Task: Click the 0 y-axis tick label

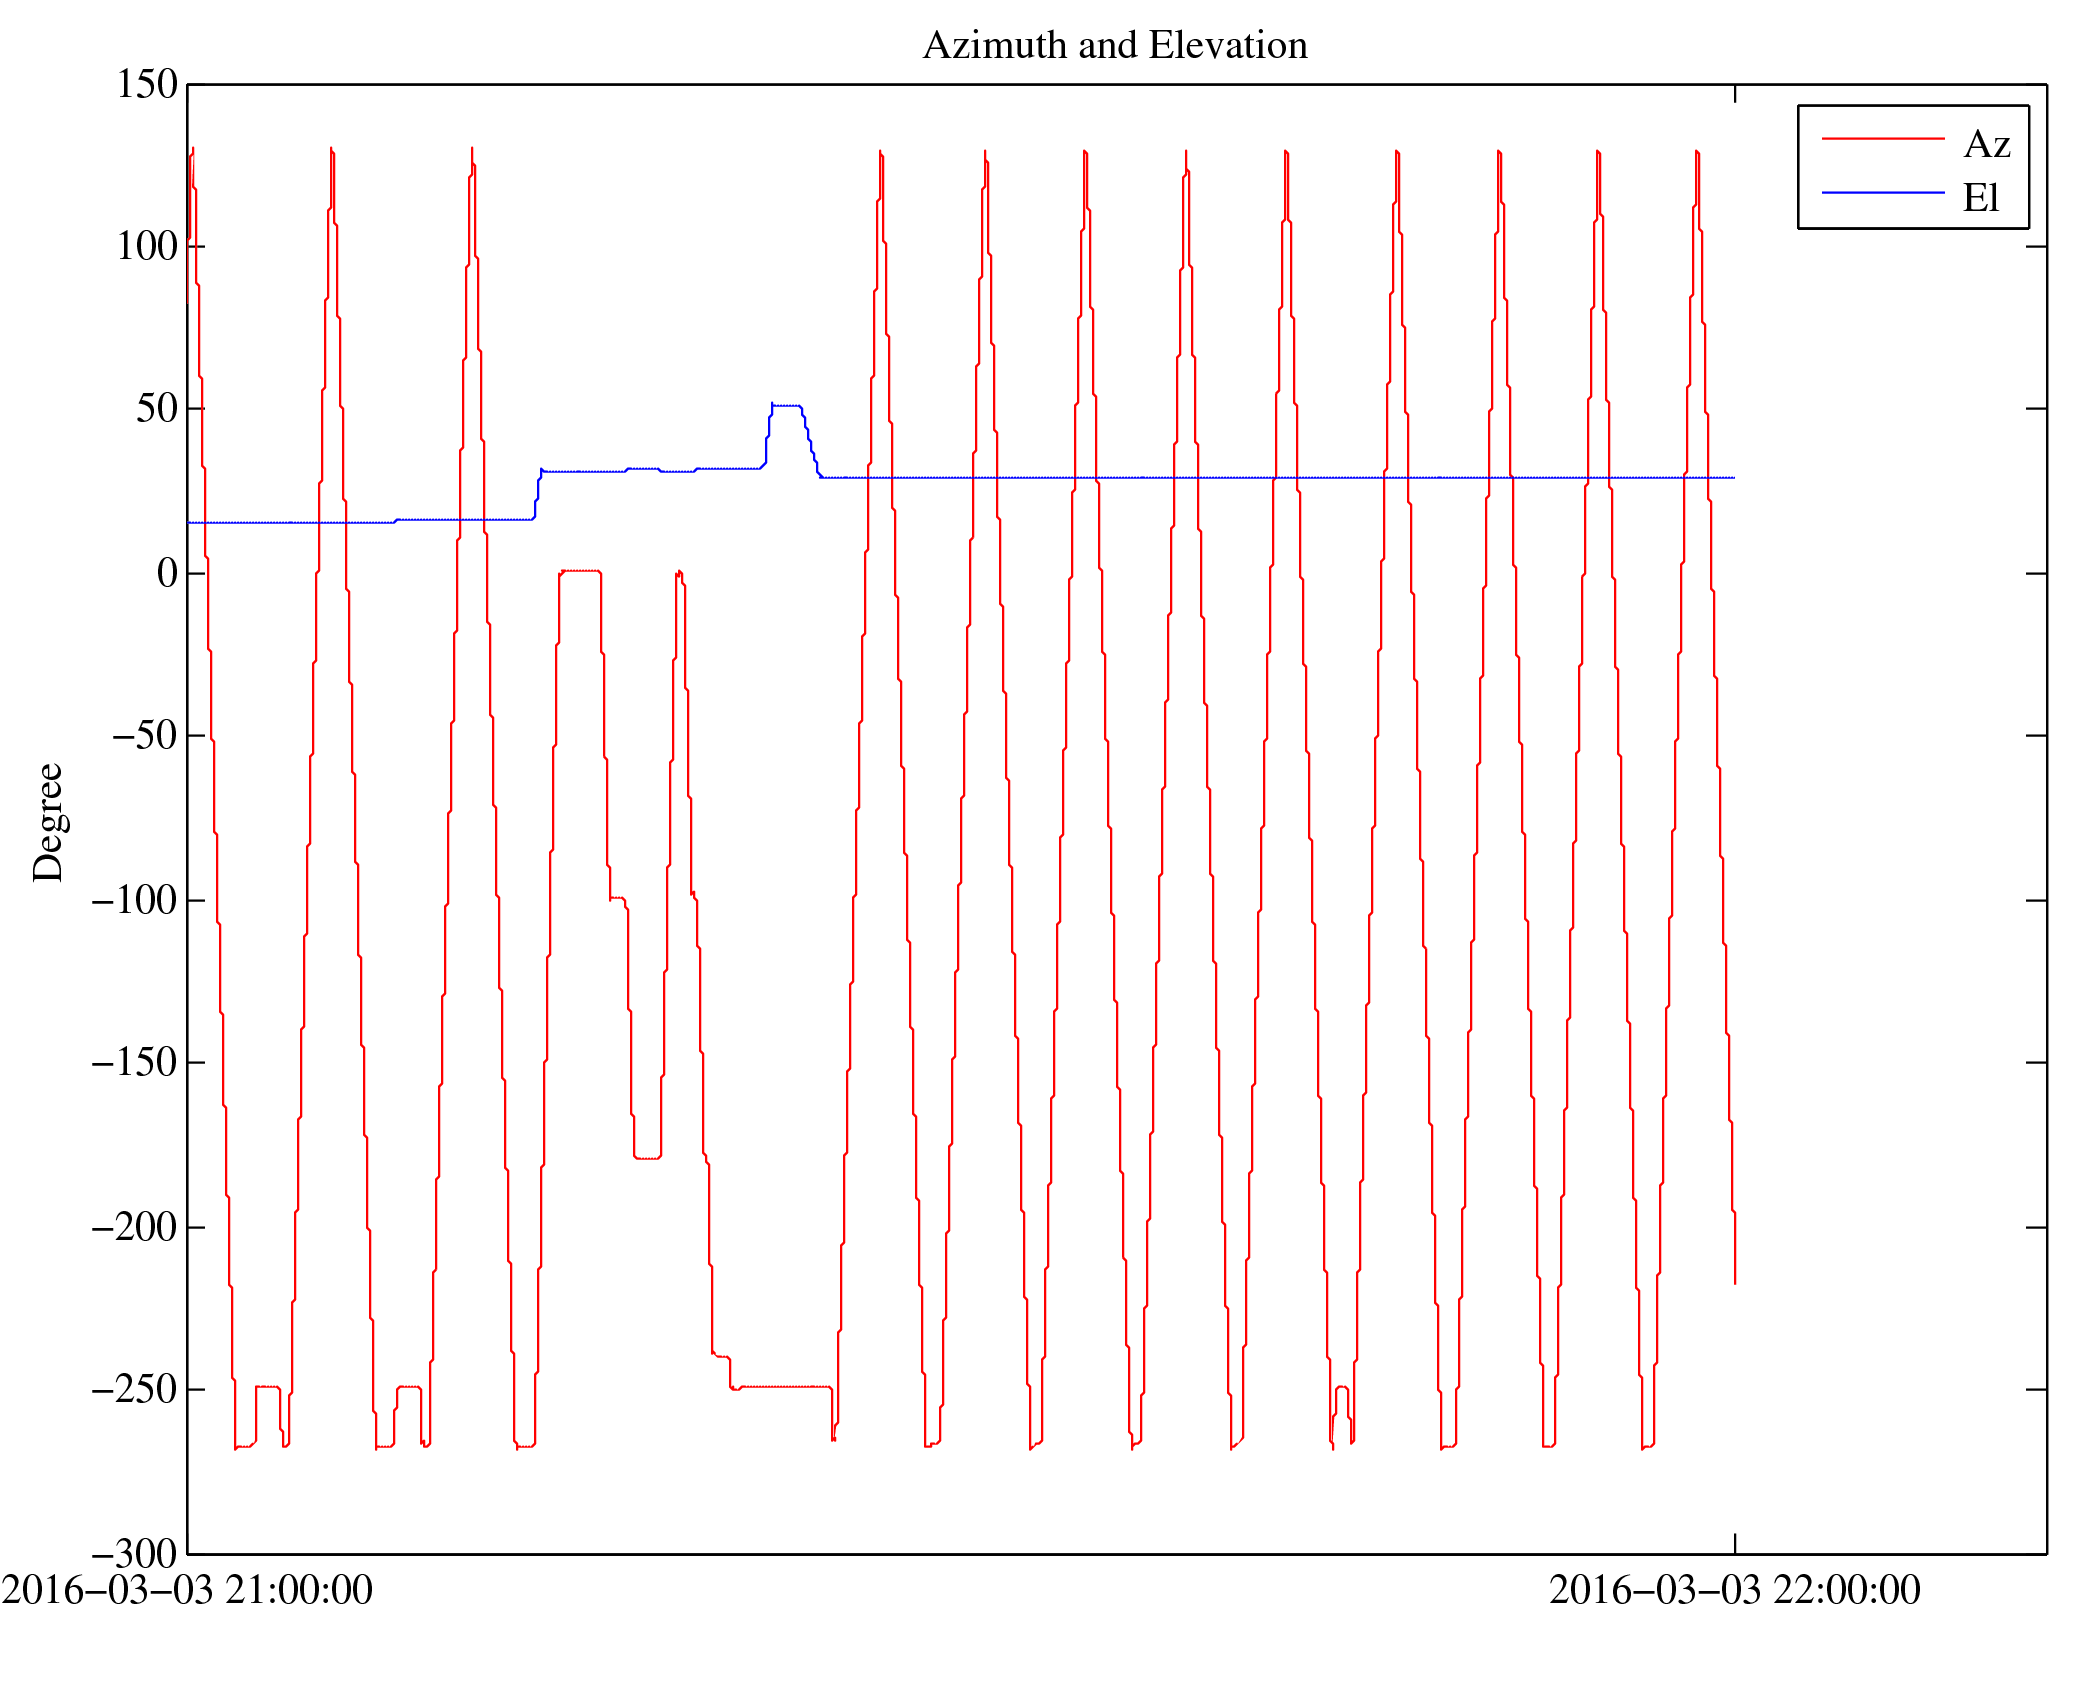Action: tap(167, 573)
